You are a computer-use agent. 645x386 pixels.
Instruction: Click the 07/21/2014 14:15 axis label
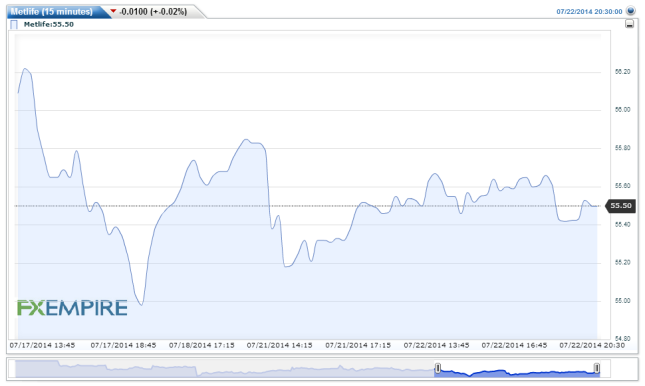279,345
